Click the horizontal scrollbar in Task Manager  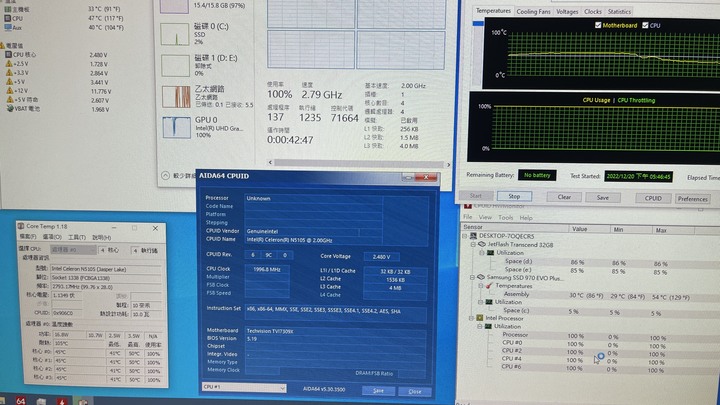(359, 163)
